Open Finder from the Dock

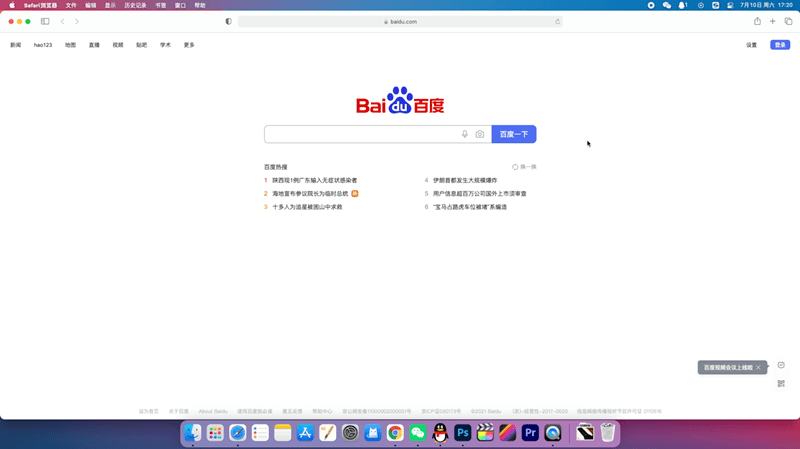tap(193, 433)
